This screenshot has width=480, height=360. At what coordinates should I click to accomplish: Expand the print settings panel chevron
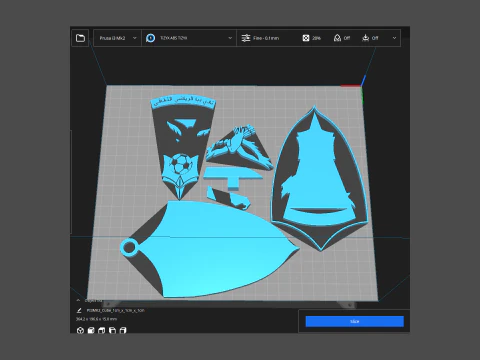click(x=394, y=38)
